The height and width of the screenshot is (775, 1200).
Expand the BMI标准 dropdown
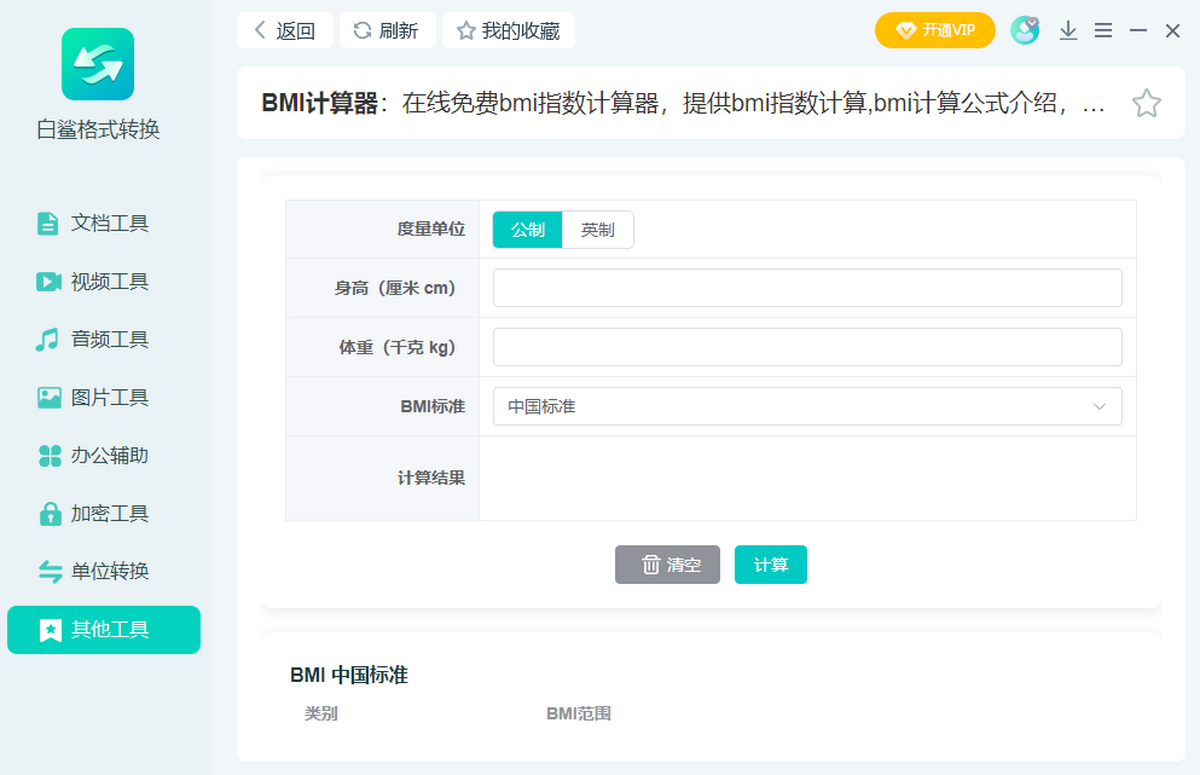point(806,407)
